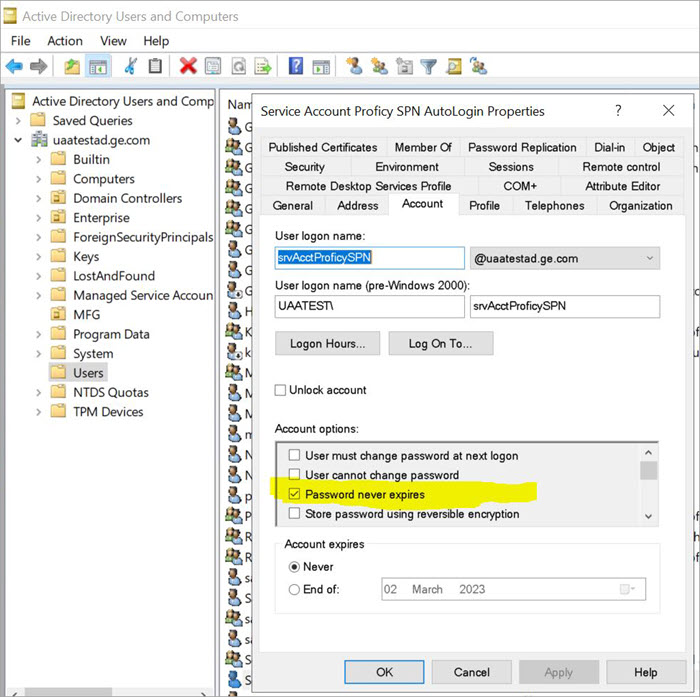The width and height of the screenshot is (700, 697).
Task: Click Account options scrollbar up arrow
Action: 649,453
